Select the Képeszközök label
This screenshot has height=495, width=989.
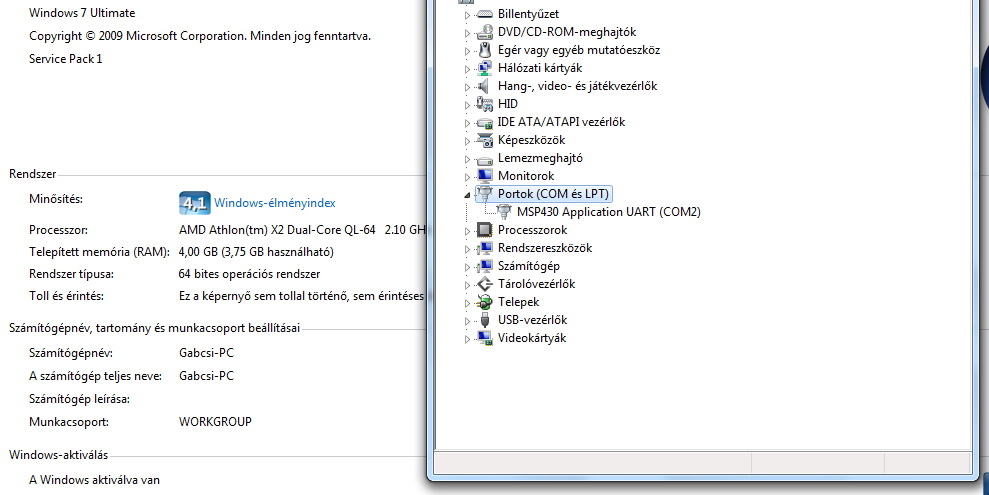point(531,140)
